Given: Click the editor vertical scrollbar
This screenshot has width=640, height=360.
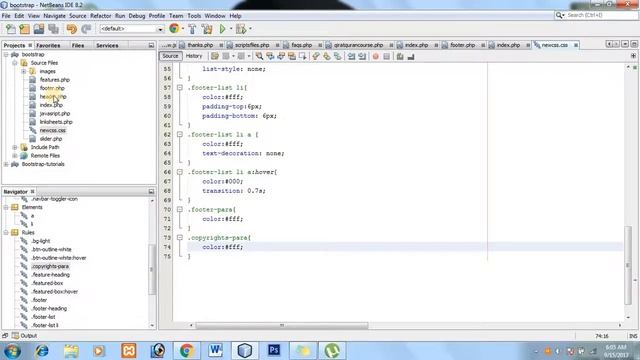Looking at the screenshot, I should click(x=628, y=265).
